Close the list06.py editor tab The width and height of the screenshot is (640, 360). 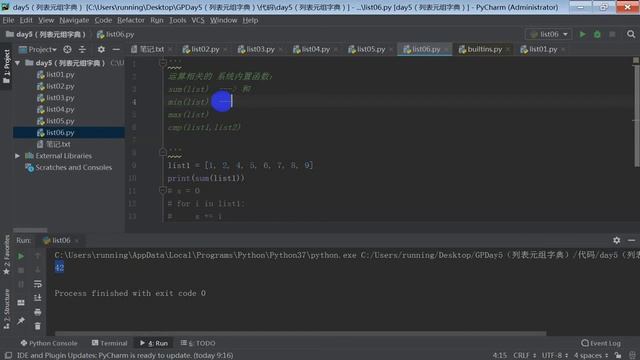pos(447,49)
